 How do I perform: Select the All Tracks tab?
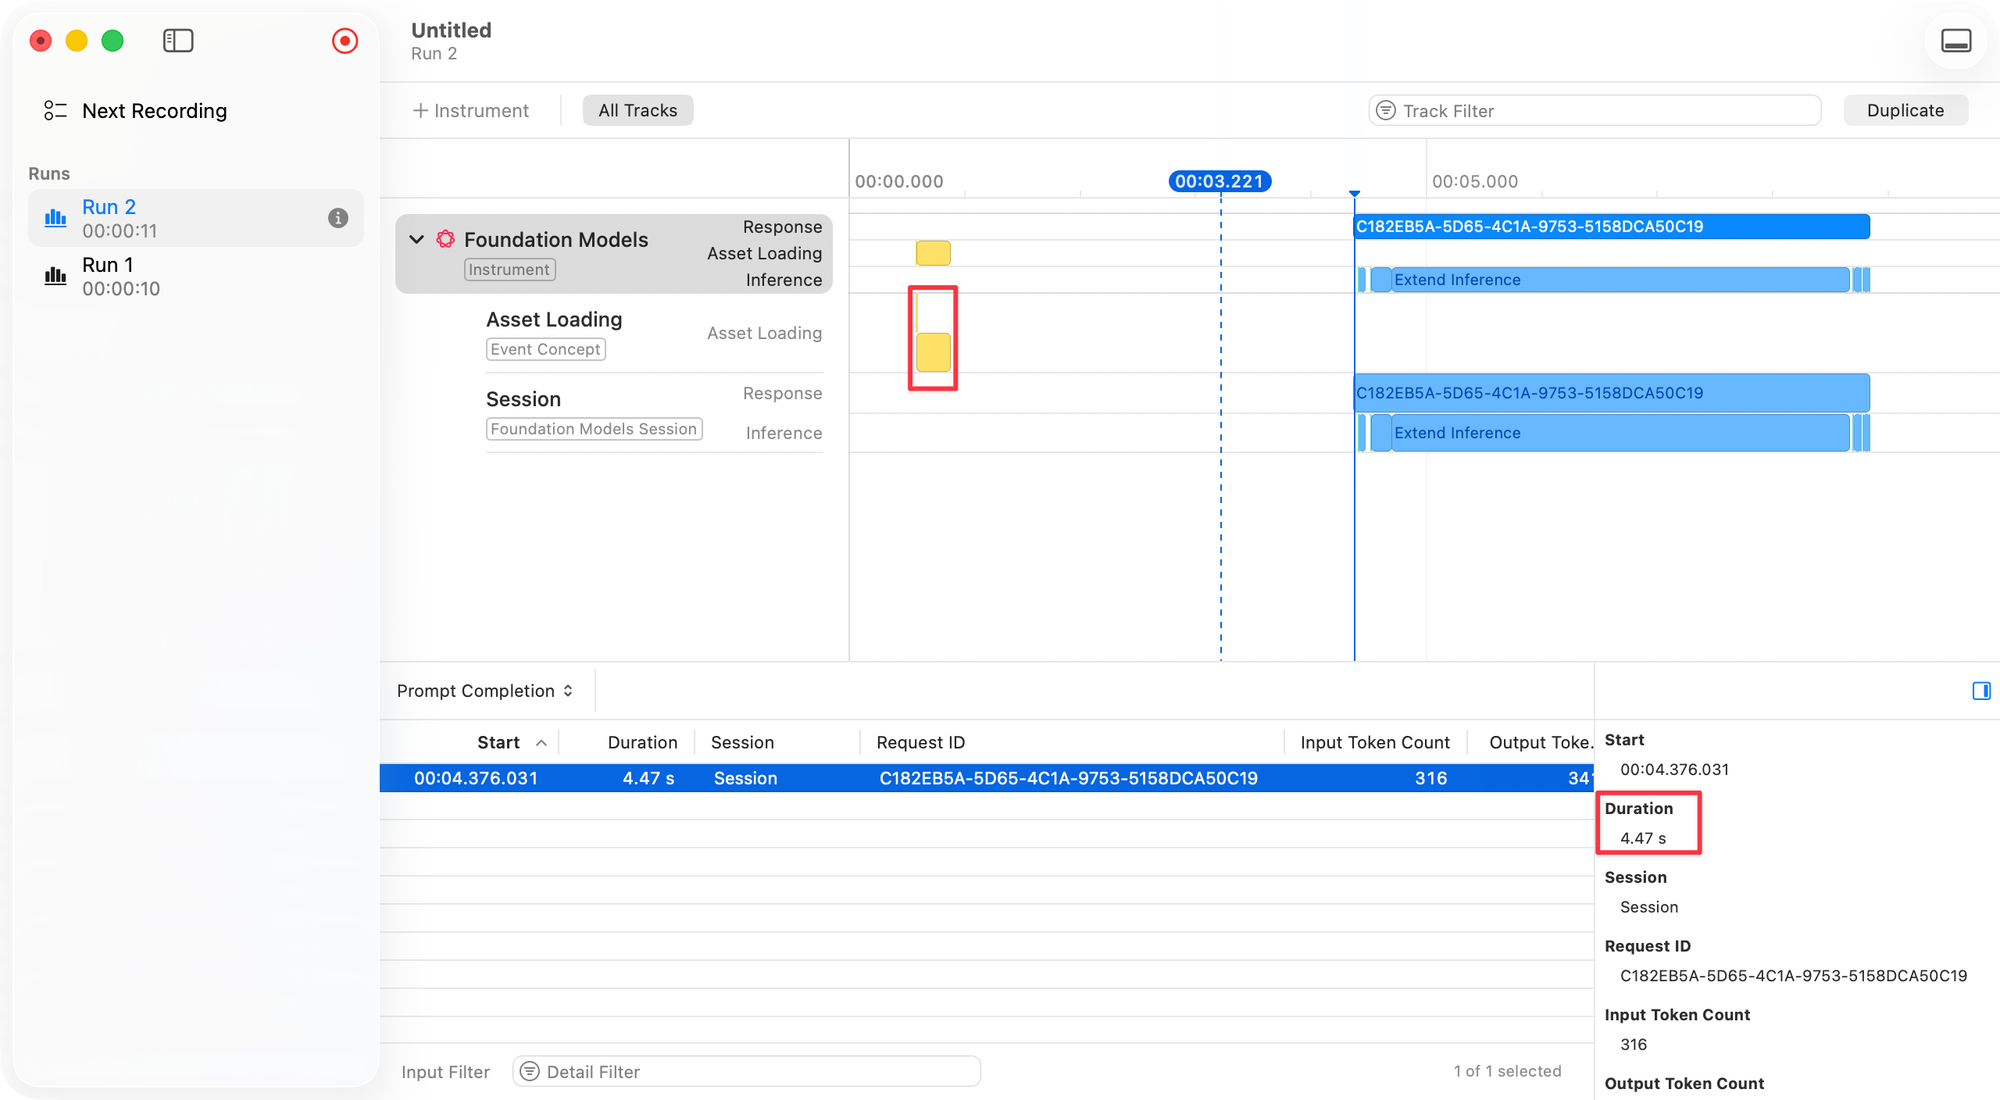tap(637, 111)
